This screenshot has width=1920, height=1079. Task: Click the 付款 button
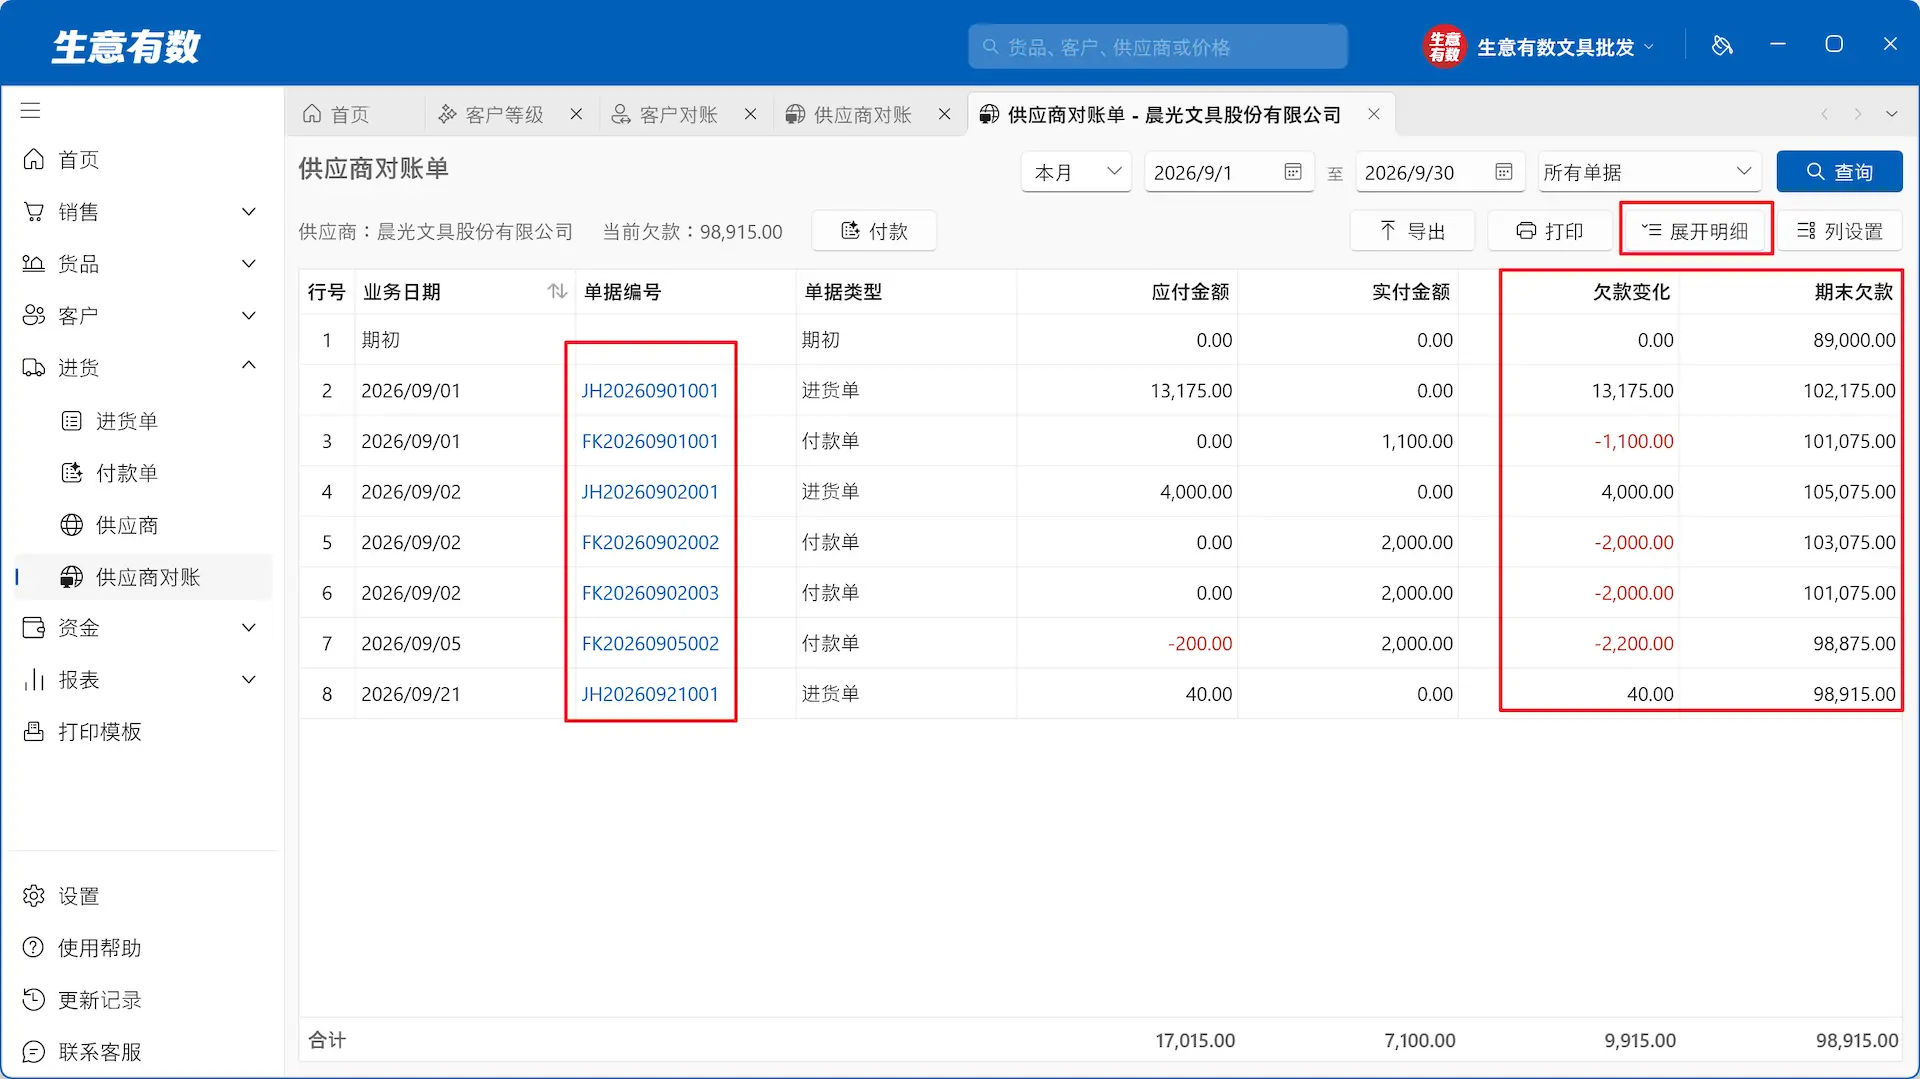coord(874,231)
